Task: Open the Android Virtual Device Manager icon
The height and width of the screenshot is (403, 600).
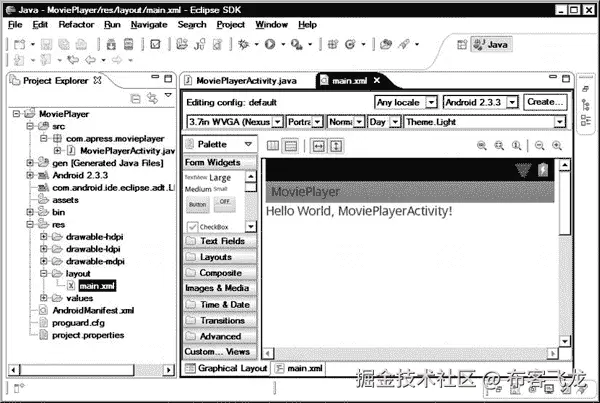Action: [x=129, y=45]
